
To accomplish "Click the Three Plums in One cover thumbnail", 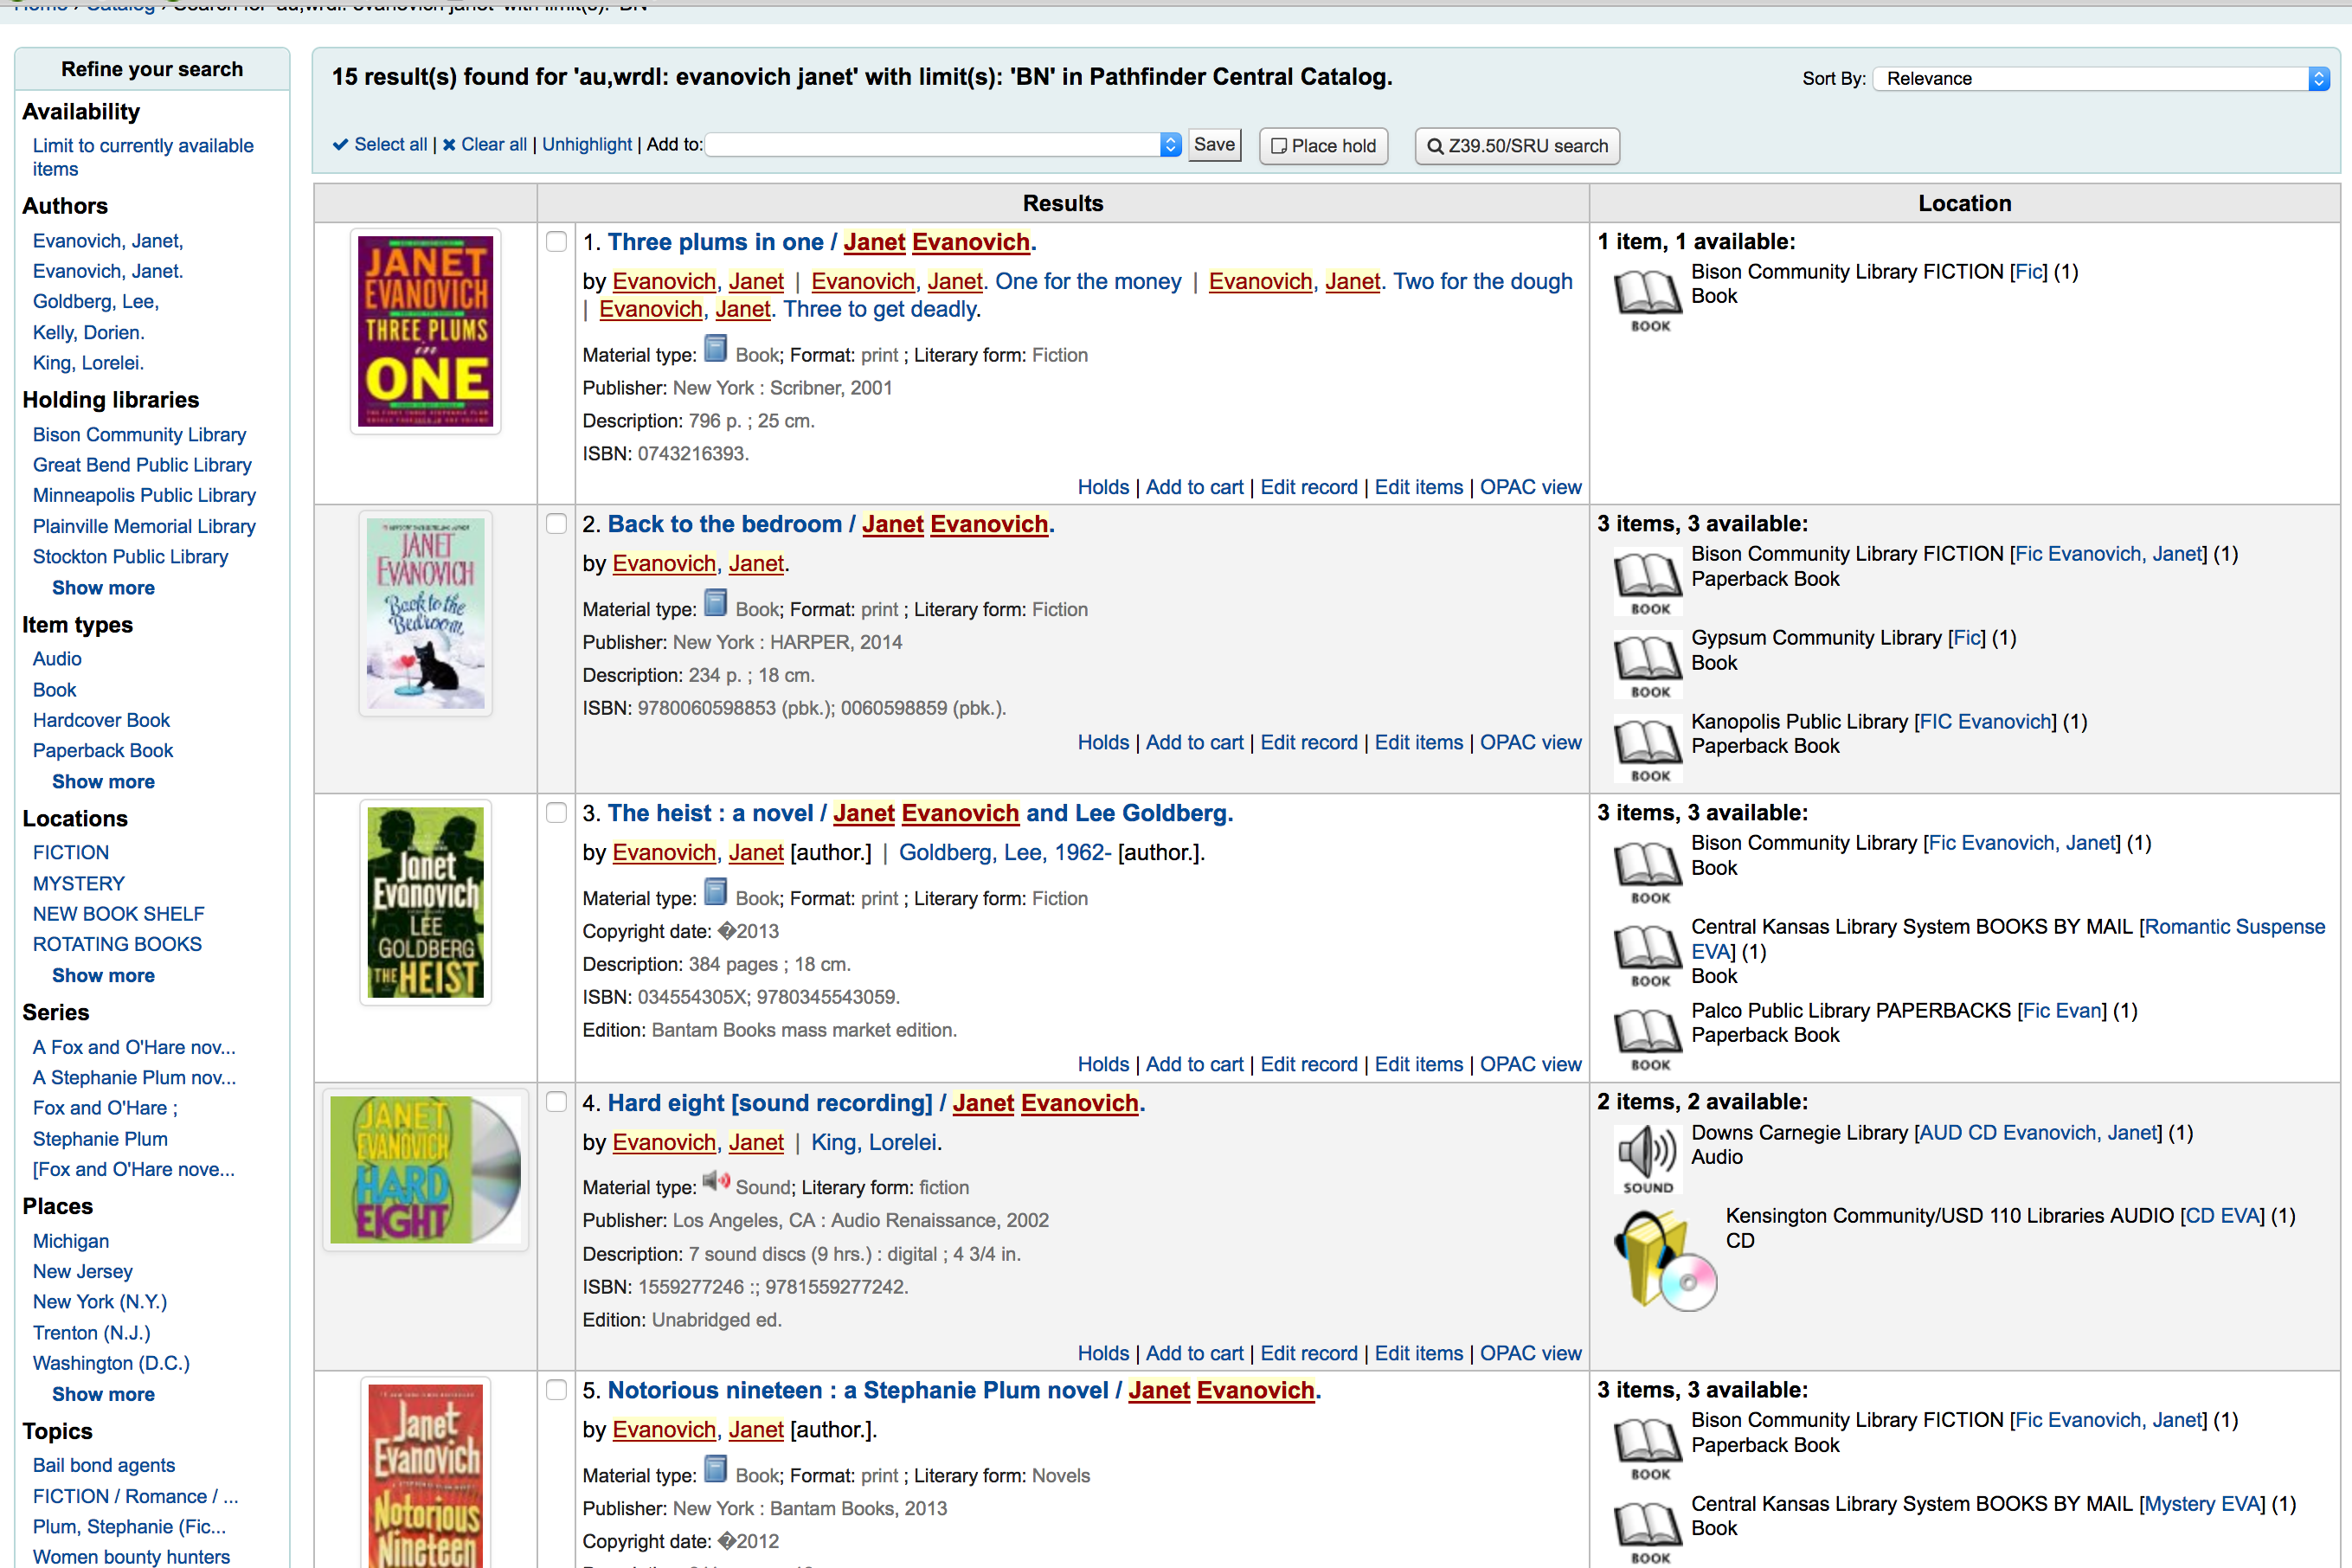I will click(425, 331).
